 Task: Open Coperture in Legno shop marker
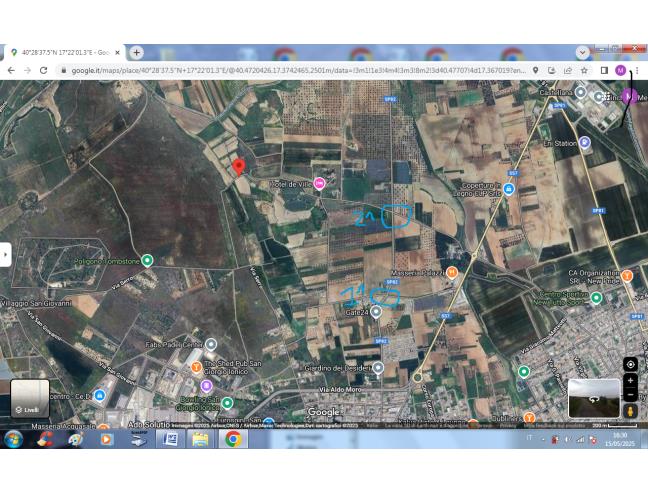pyautogui.click(x=508, y=188)
